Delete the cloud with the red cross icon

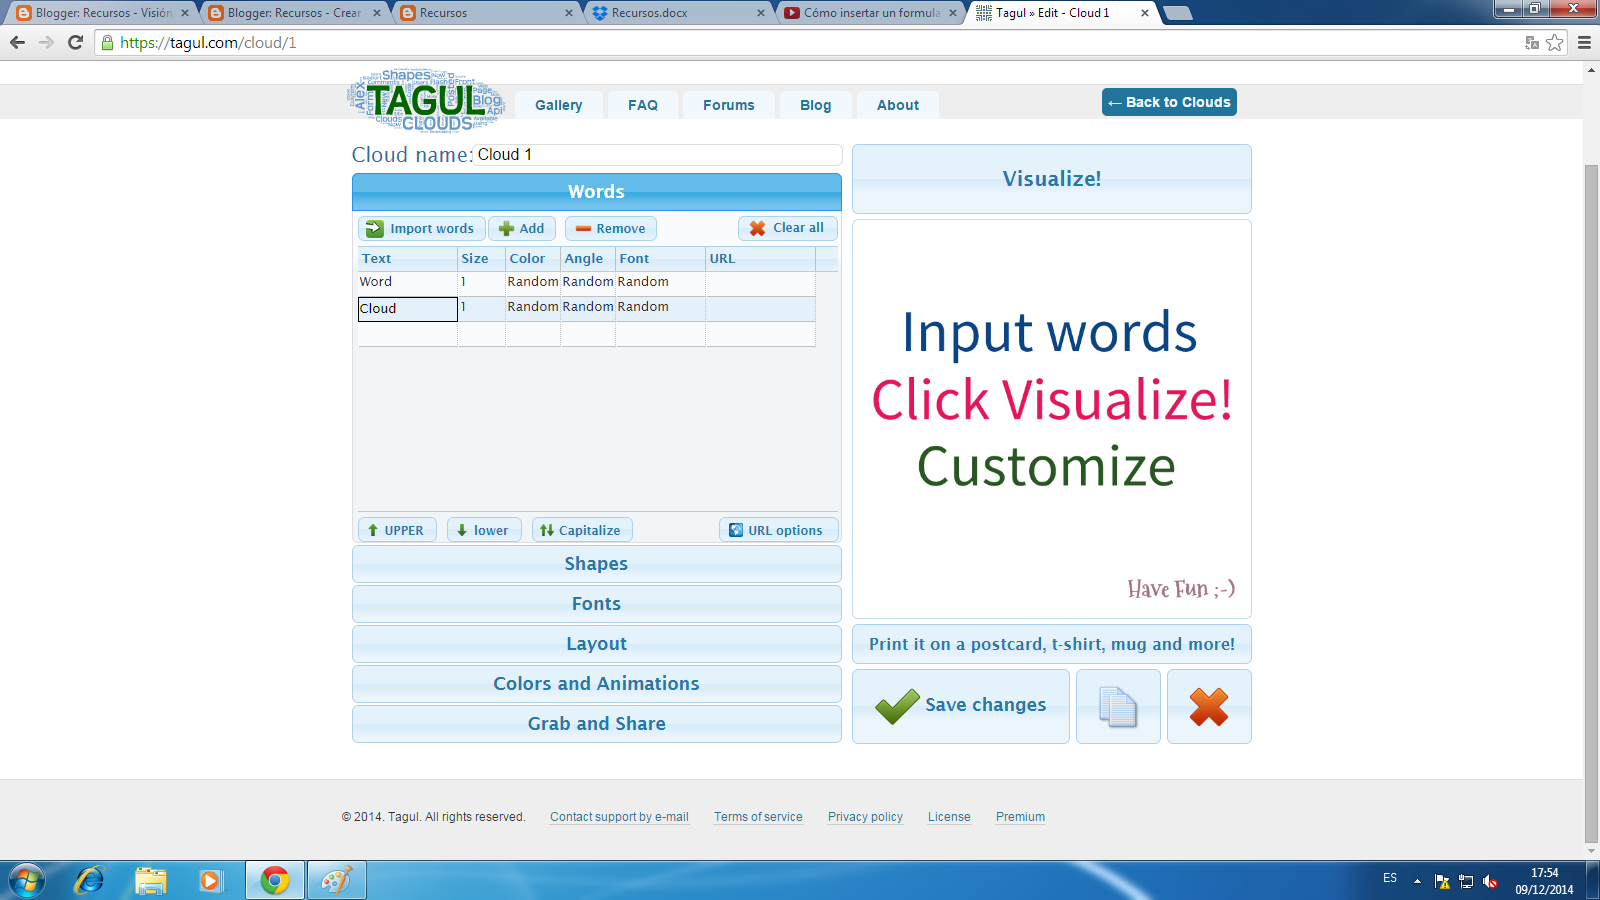[1208, 706]
